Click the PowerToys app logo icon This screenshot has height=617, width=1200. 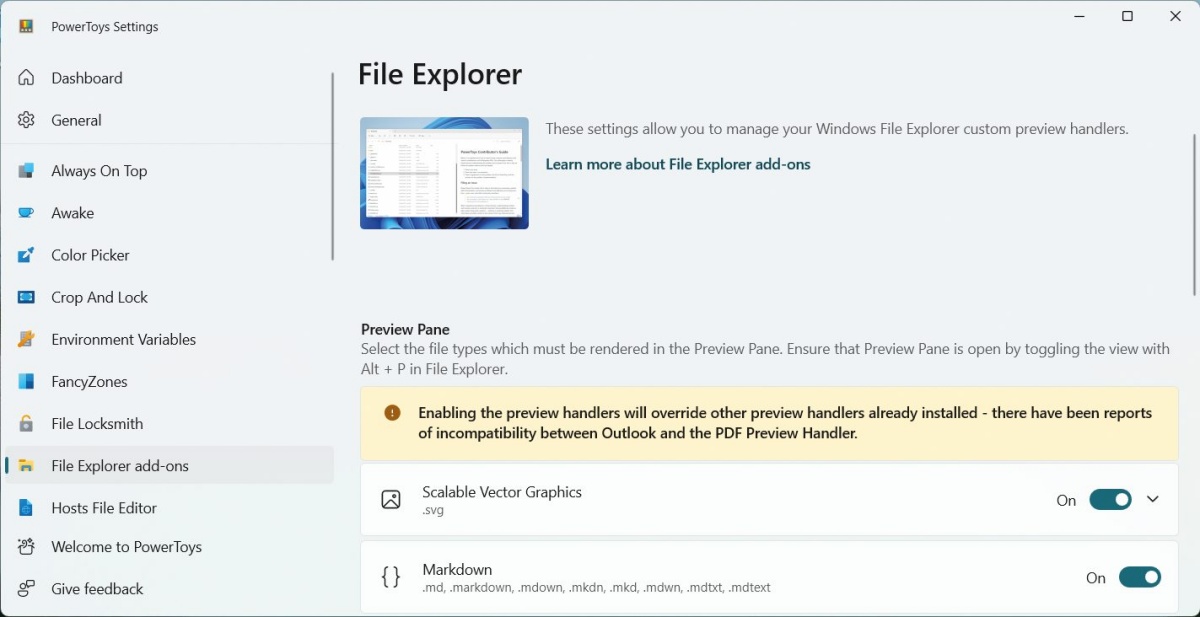26,26
